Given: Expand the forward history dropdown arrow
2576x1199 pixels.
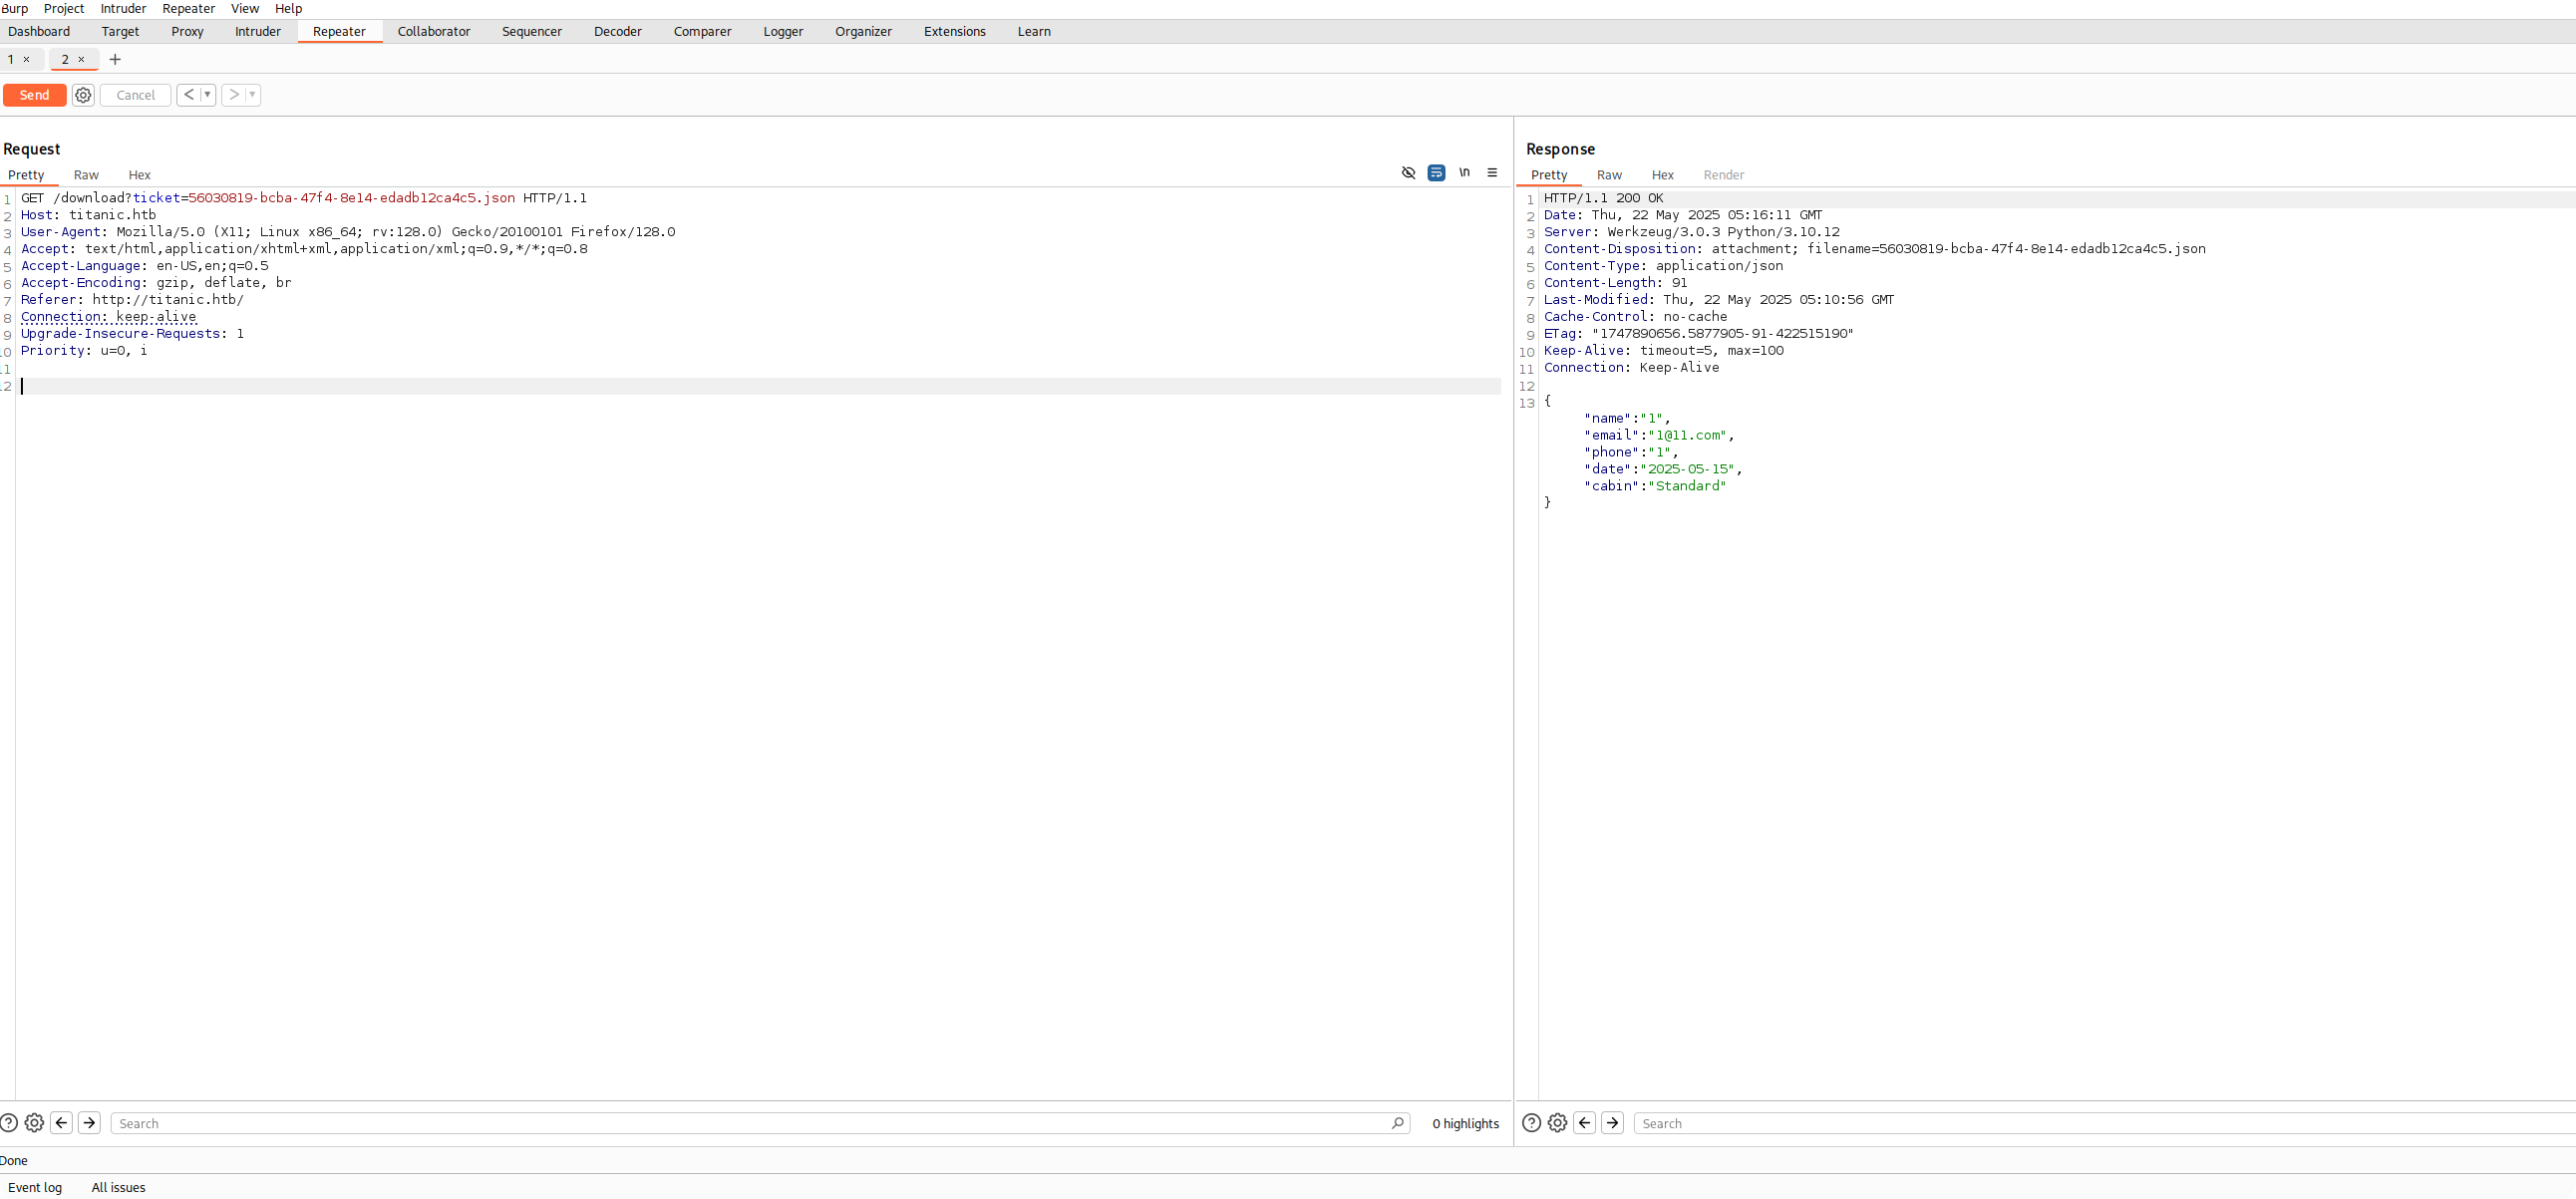Looking at the screenshot, I should click(x=253, y=95).
